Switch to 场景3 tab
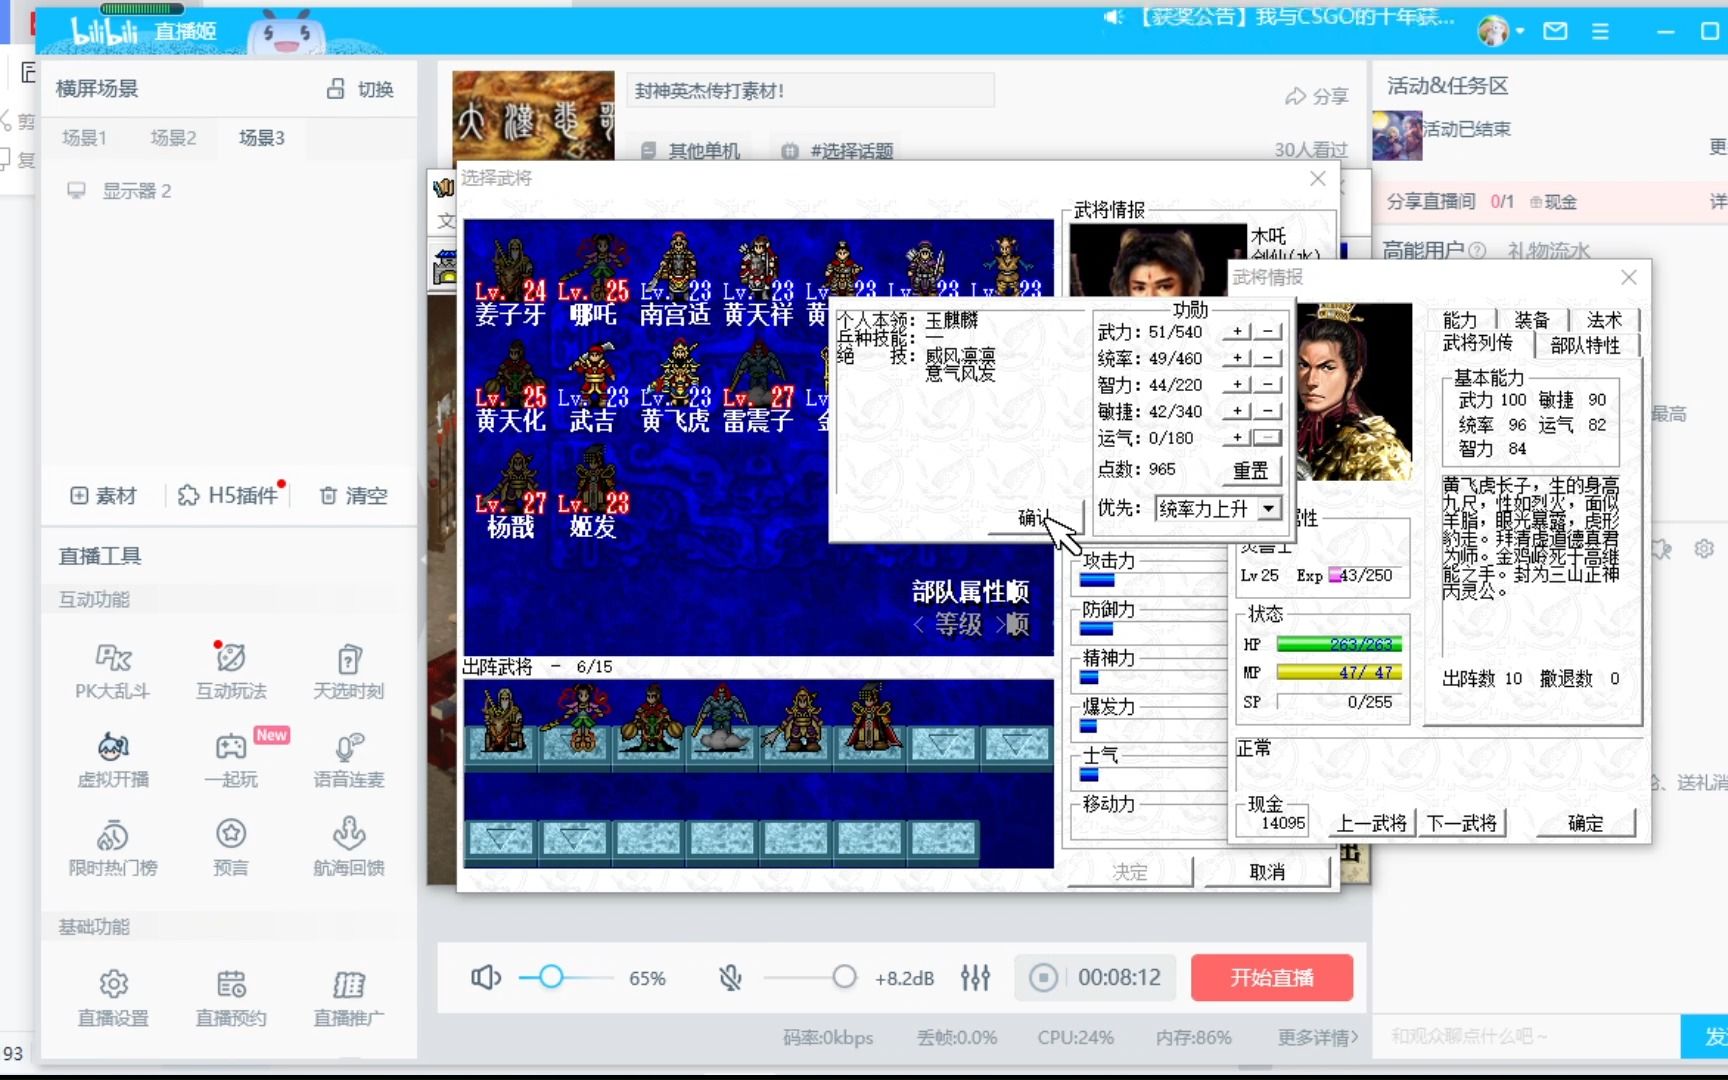Screen dimensions: 1728x1080 coord(261,138)
